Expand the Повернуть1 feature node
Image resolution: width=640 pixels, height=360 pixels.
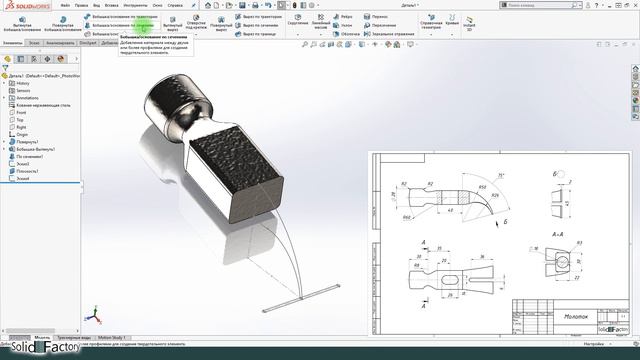4,142
